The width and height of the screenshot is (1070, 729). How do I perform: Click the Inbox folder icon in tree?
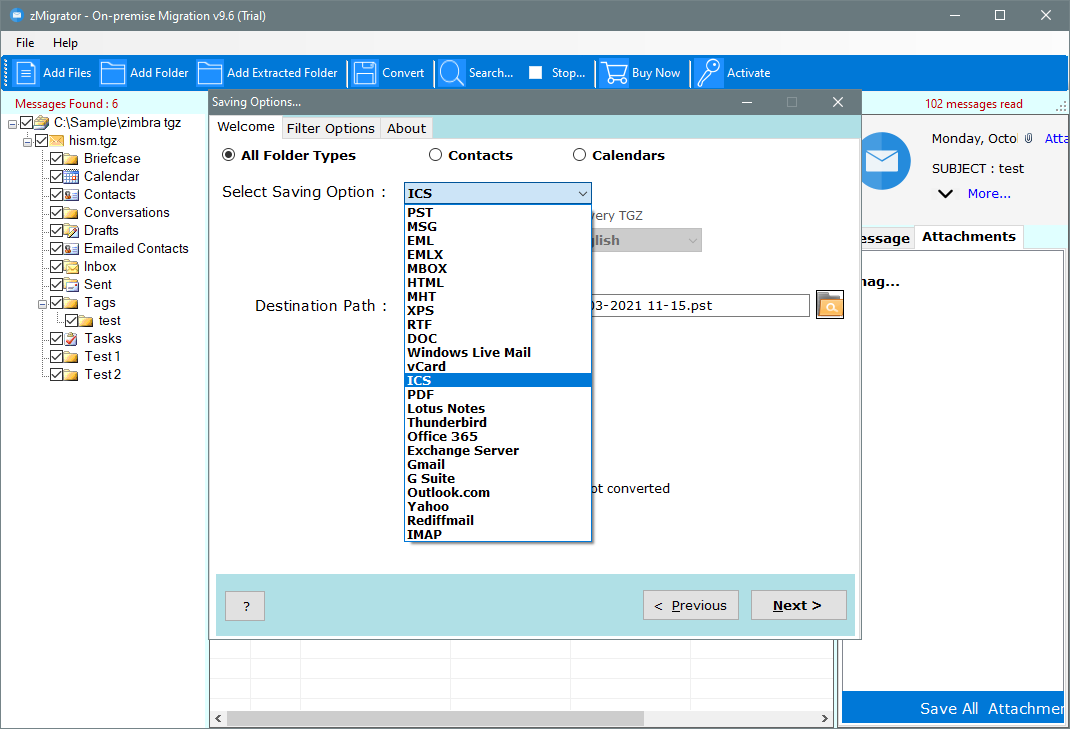[x=71, y=267]
